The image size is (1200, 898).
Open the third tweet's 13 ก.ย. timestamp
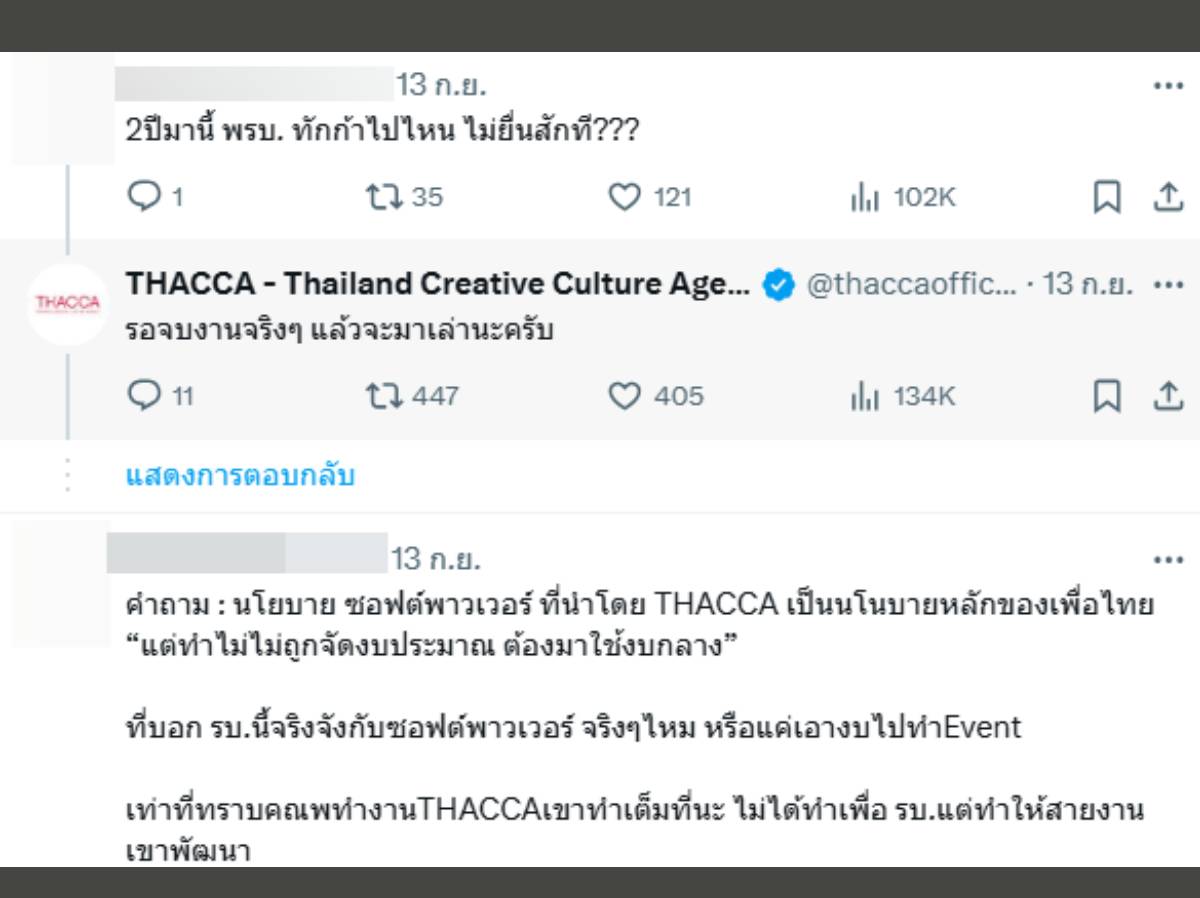tap(436, 557)
